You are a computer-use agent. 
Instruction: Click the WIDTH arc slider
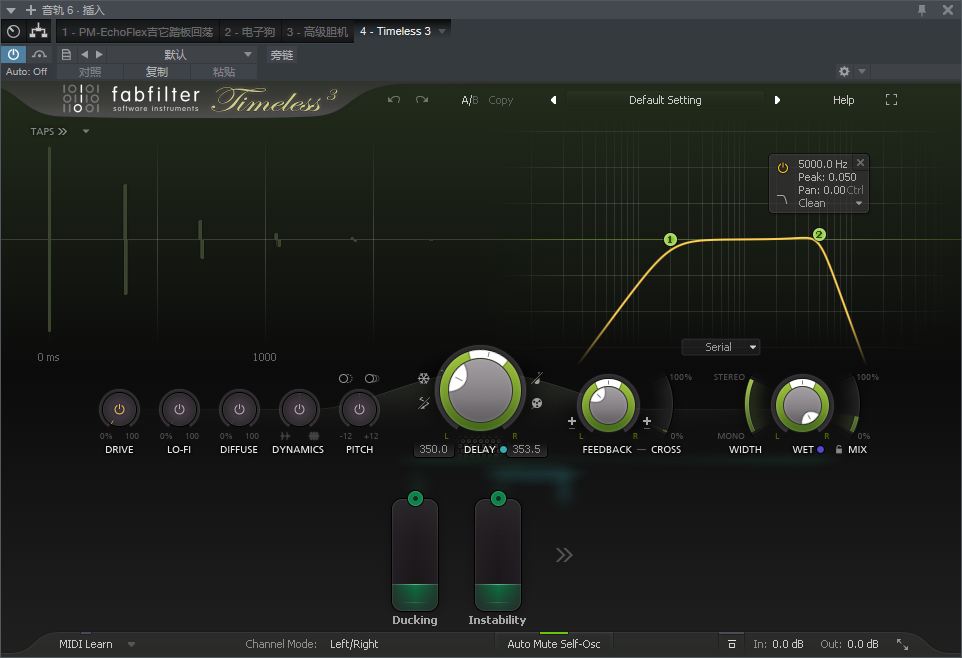(x=750, y=405)
